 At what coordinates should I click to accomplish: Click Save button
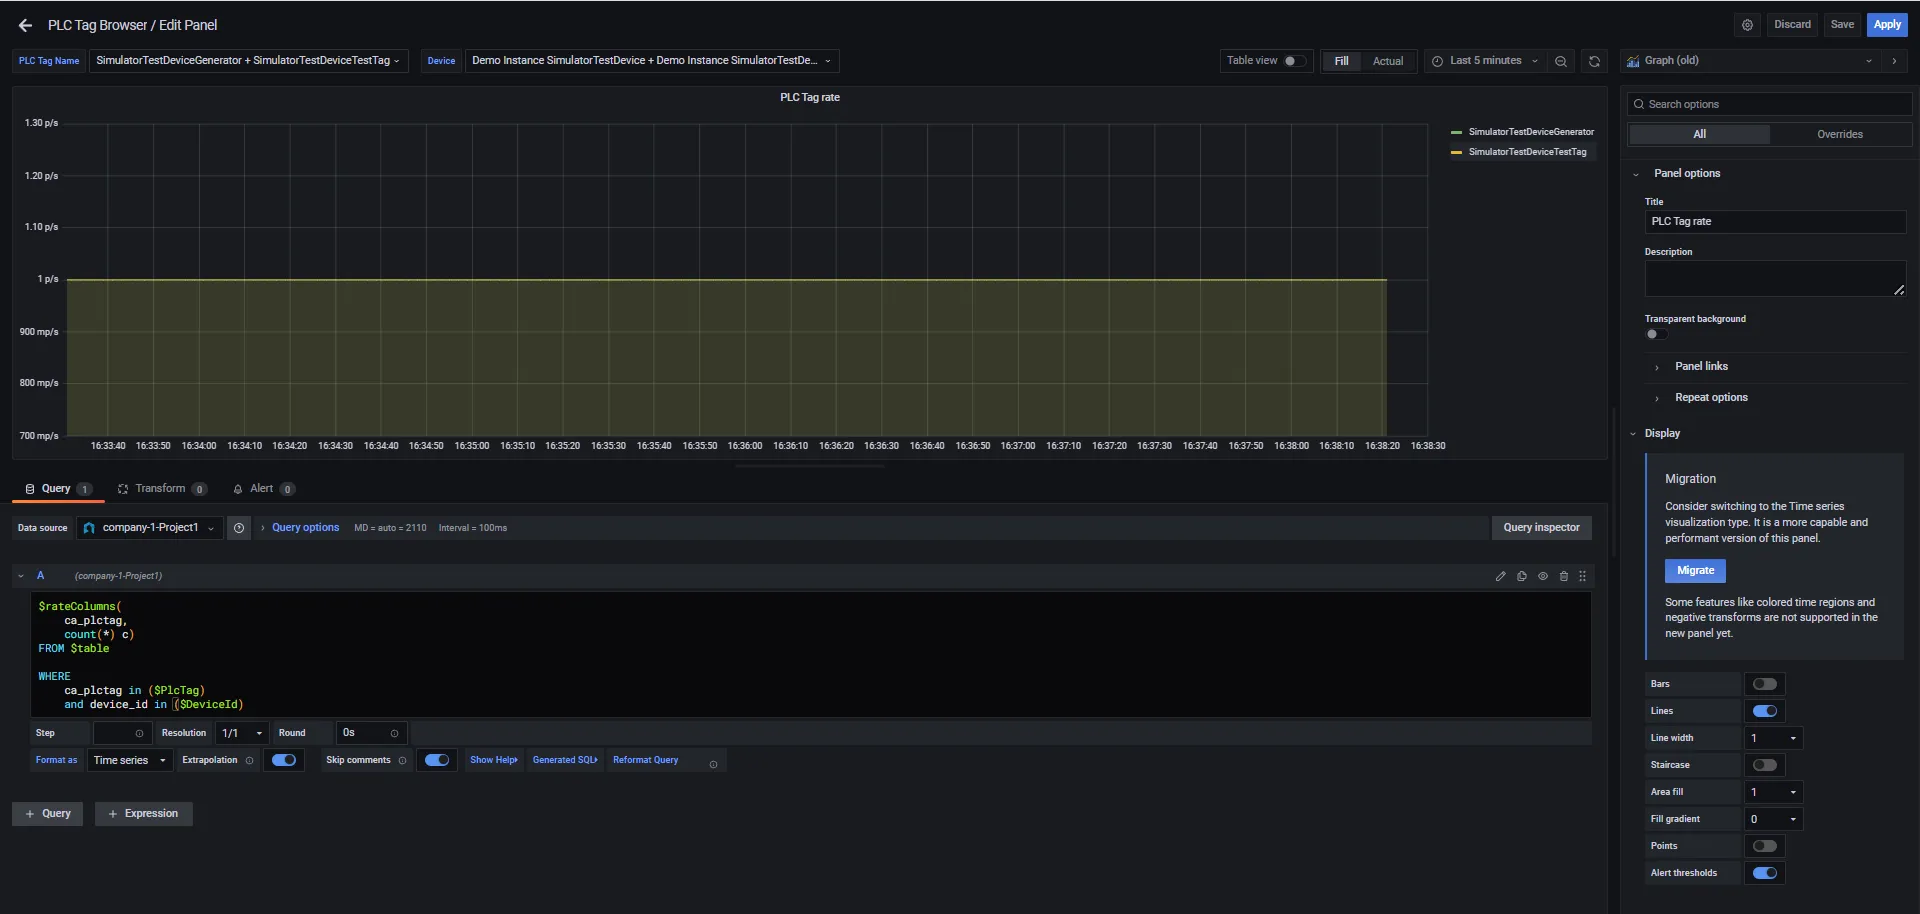coord(1842,25)
